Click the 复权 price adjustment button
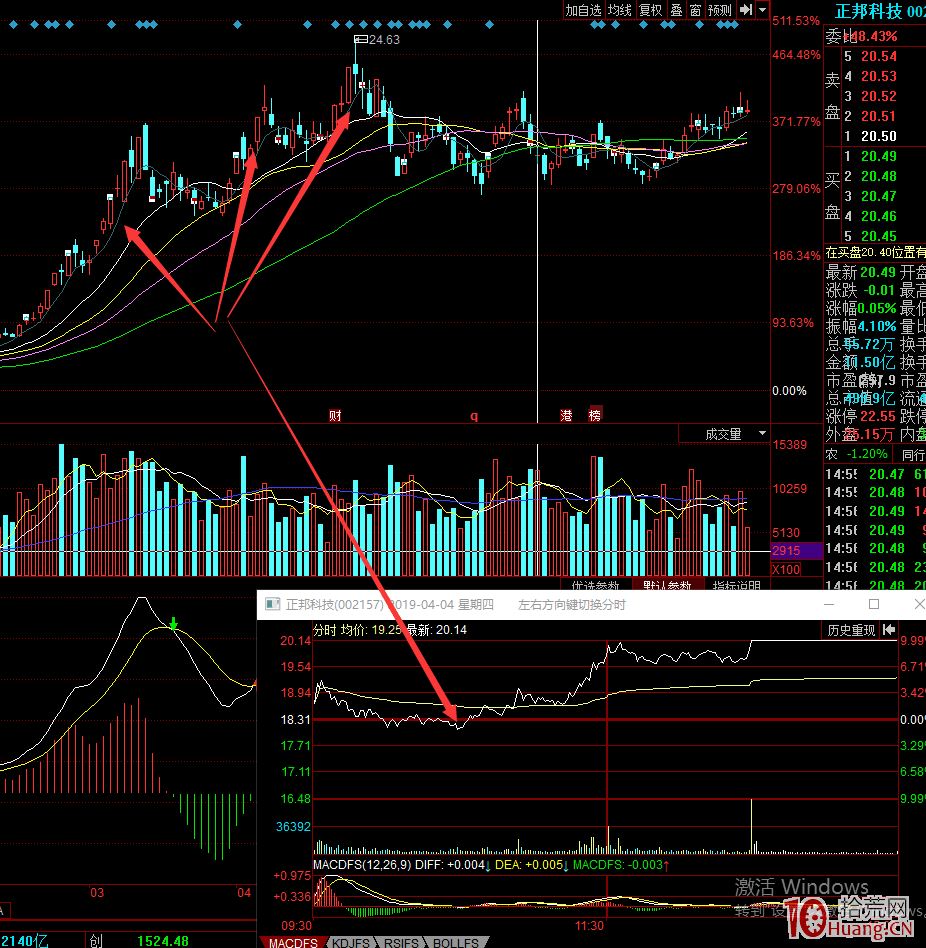The image size is (926, 948). tap(651, 10)
